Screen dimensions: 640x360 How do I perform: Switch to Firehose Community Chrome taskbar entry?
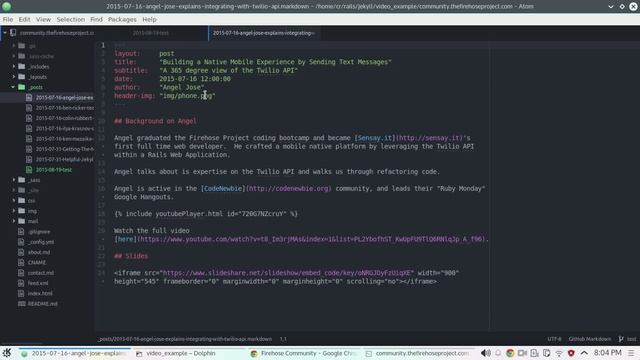point(303,353)
